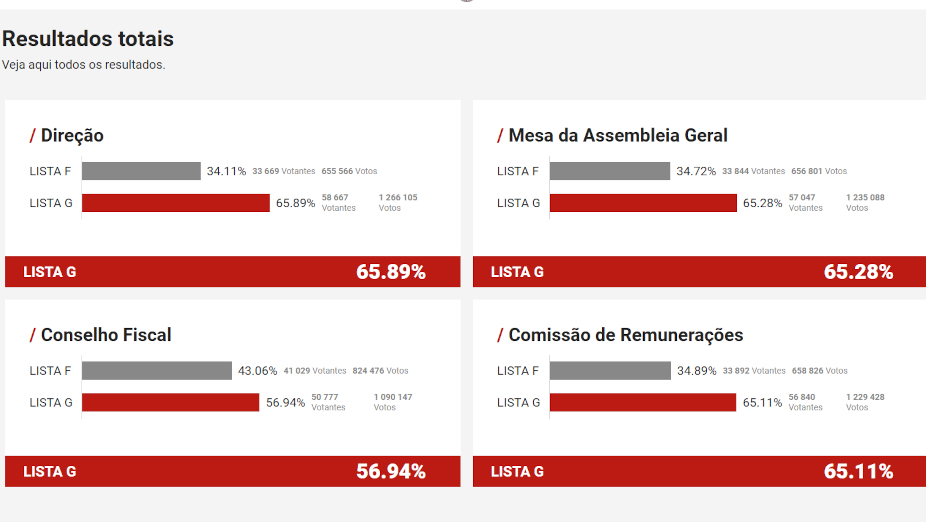This screenshot has height=522, width=926.
Task: Select the red LISTA G bar in Comissão de Remunerações
Action: coord(643,403)
